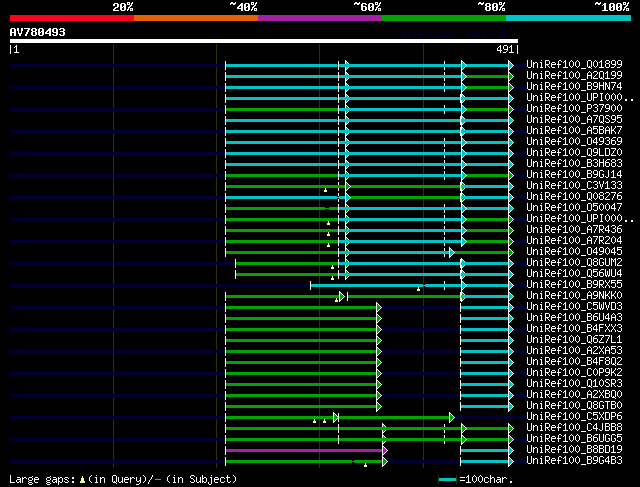The image size is (640, 487).
Task: Select hit label UniRef100_Q56WU4
Action: 574,274
